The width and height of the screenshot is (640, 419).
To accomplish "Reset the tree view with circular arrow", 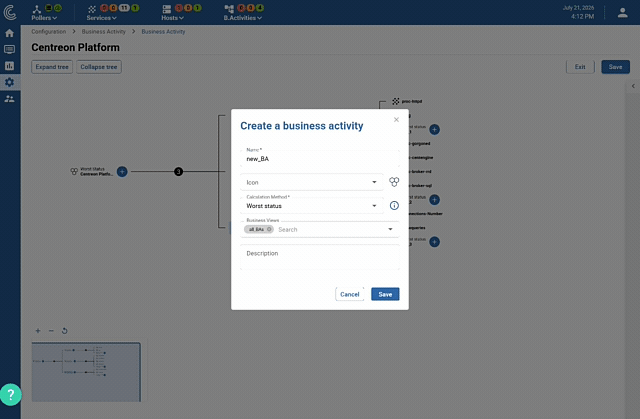I will (64, 331).
